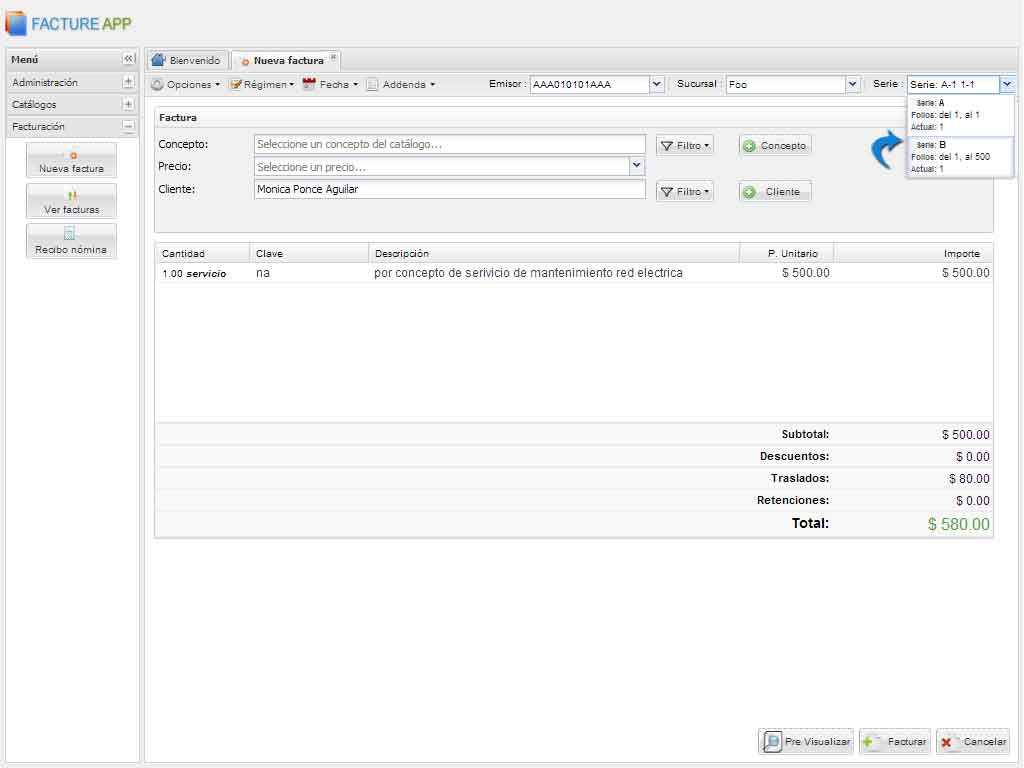Screen dimensions: 1024x768
Task: Click the Cancelar button
Action: coord(973,742)
